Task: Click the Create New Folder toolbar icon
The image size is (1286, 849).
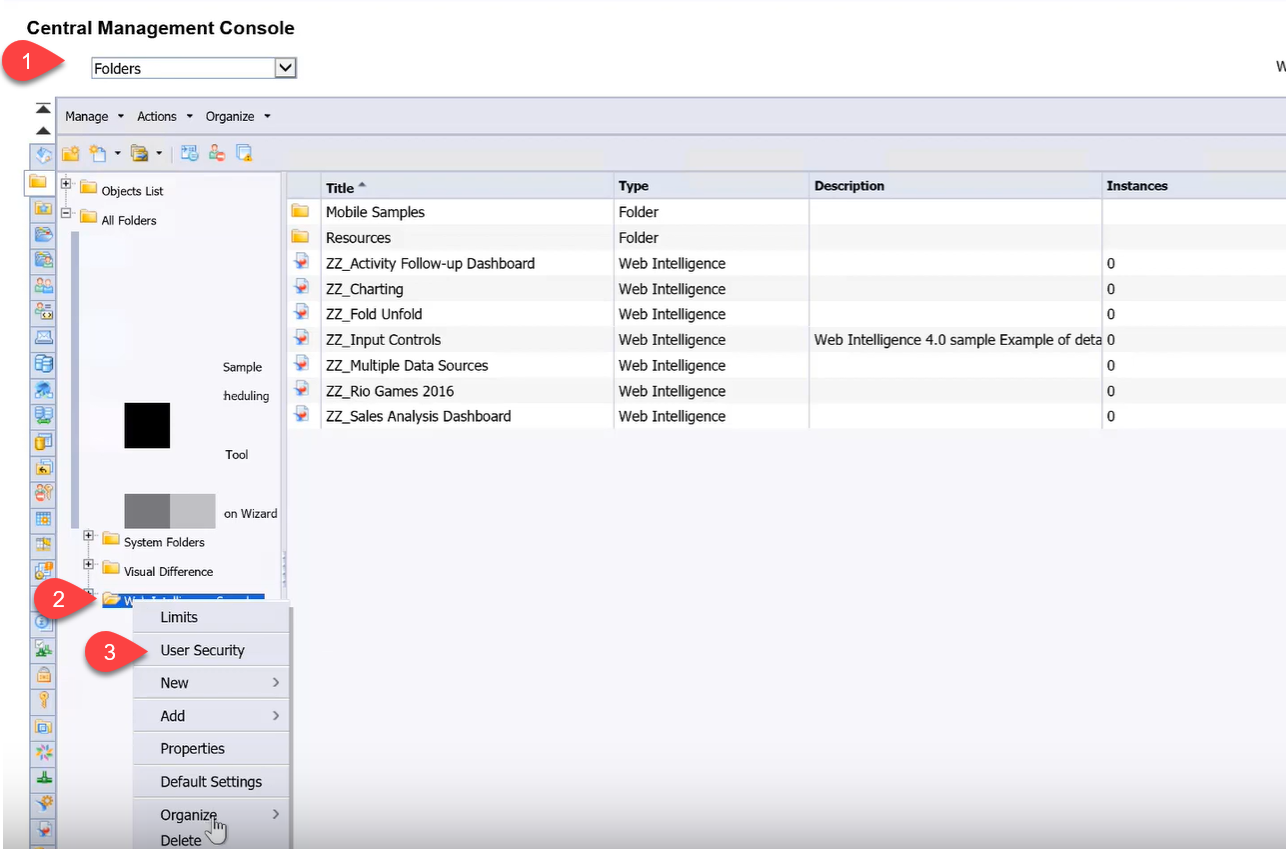Action: pos(71,155)
